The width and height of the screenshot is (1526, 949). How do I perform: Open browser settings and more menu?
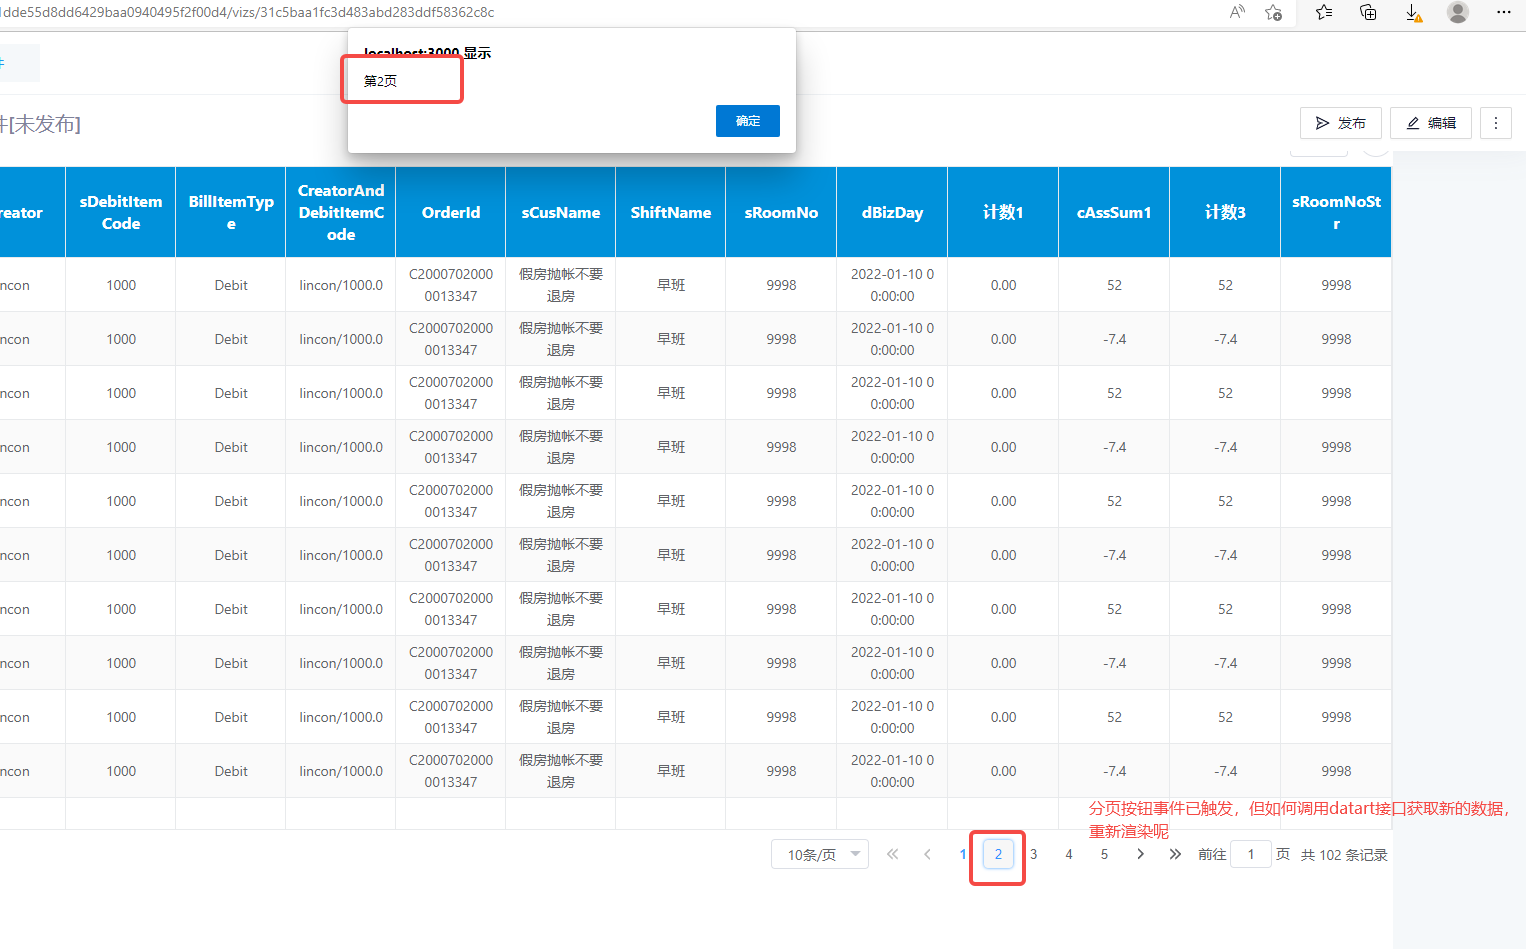pos(1503,12)
